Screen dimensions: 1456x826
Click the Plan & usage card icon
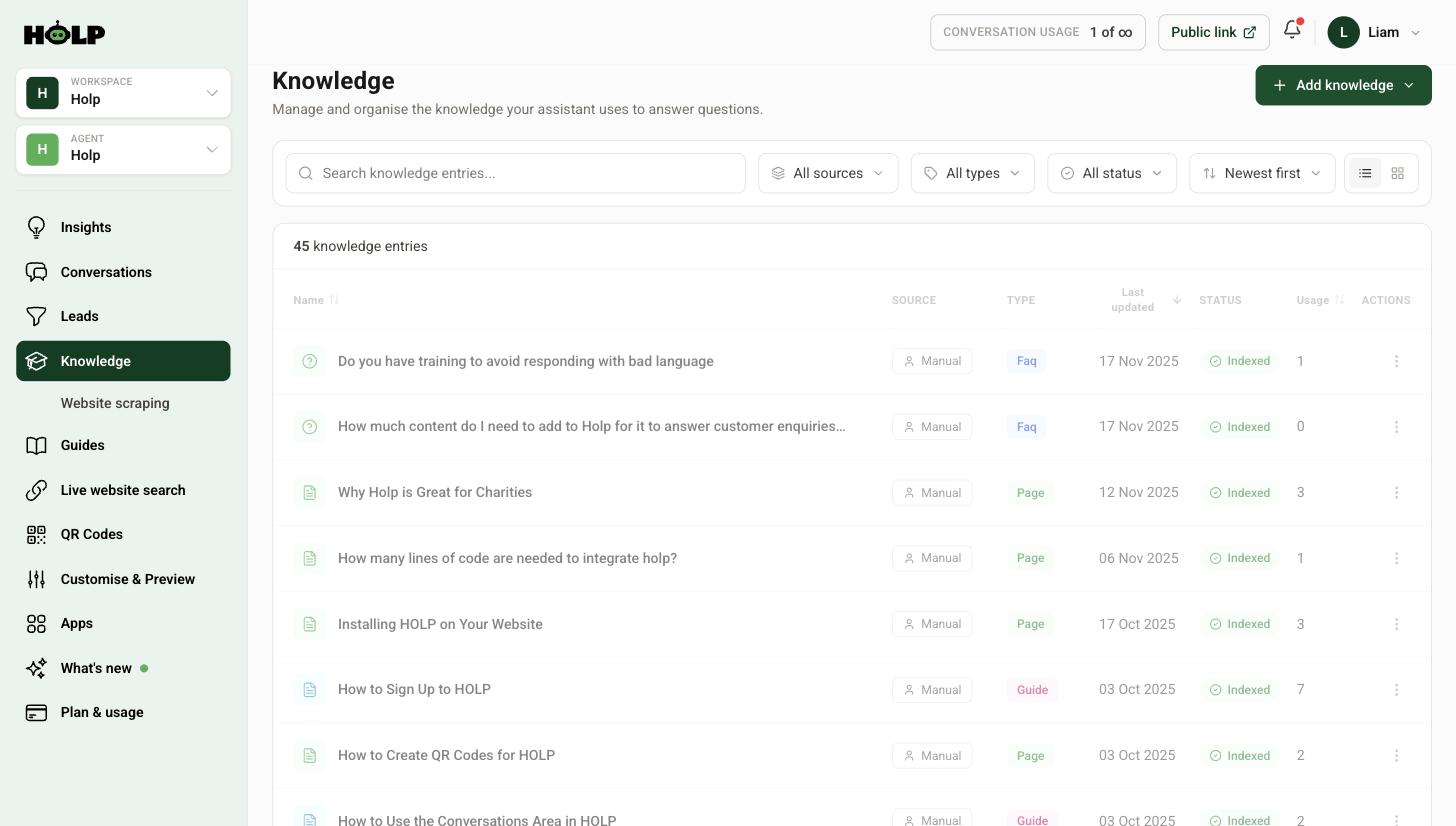tap(36, 712)
